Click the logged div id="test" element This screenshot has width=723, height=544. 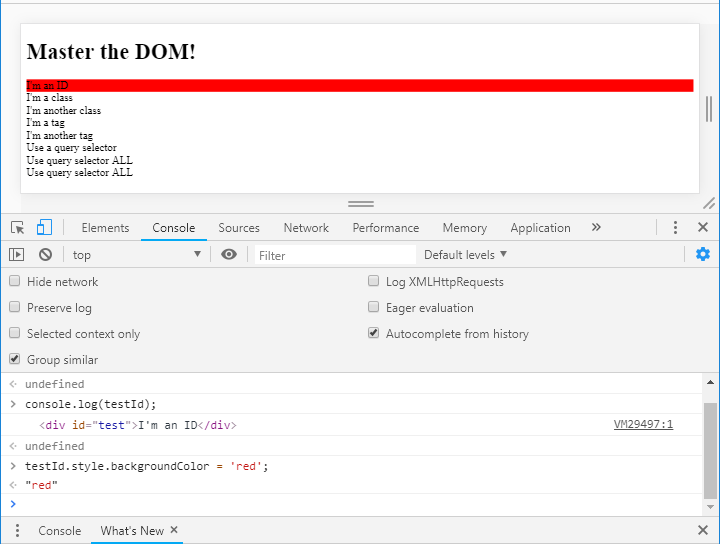point(138,425)
